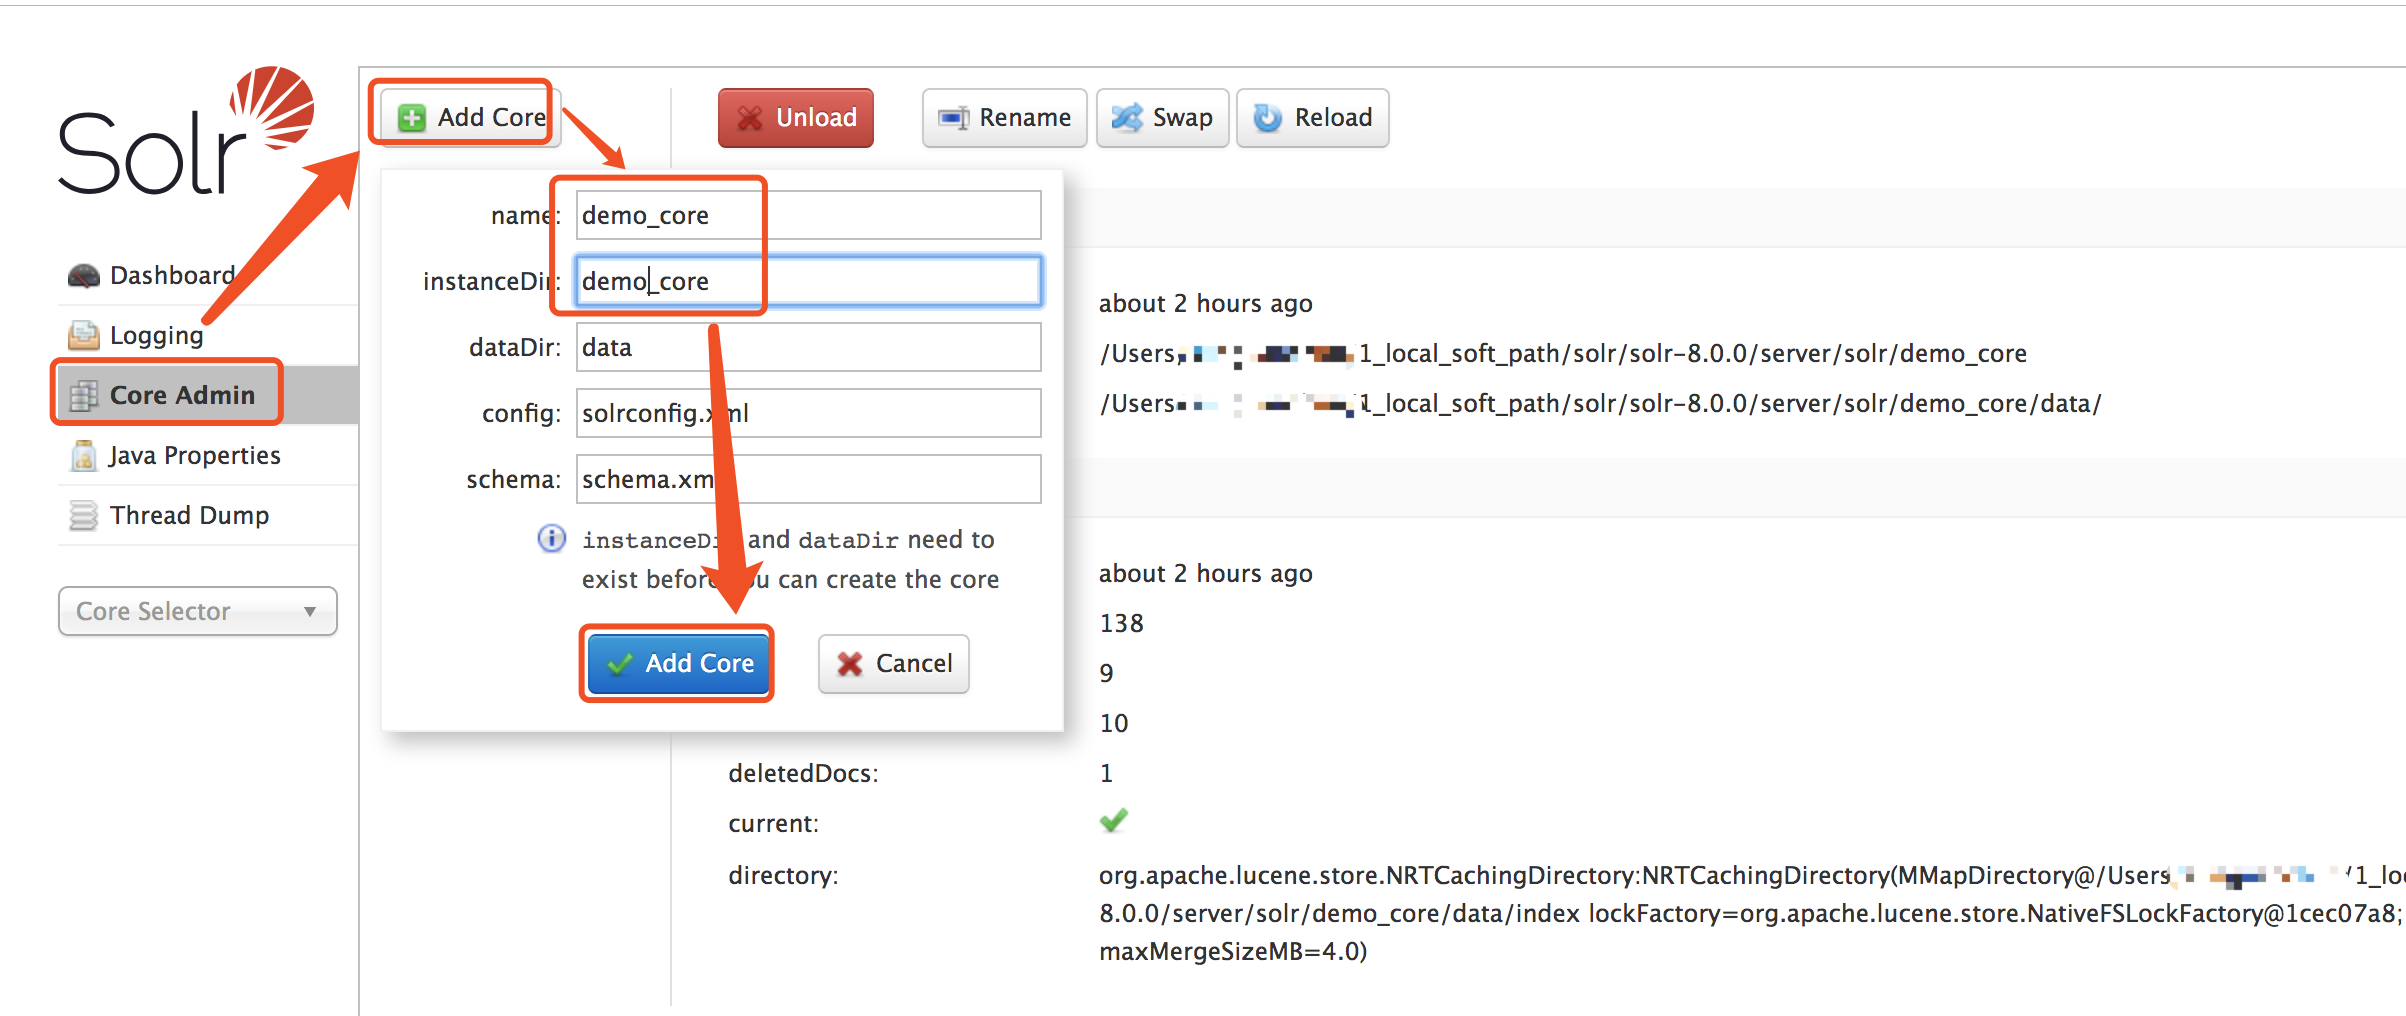The width and height of the screenshot is (2406, 1016).
Task: Click the blue info icon in dialog
Action: click(x=552, y=538)
